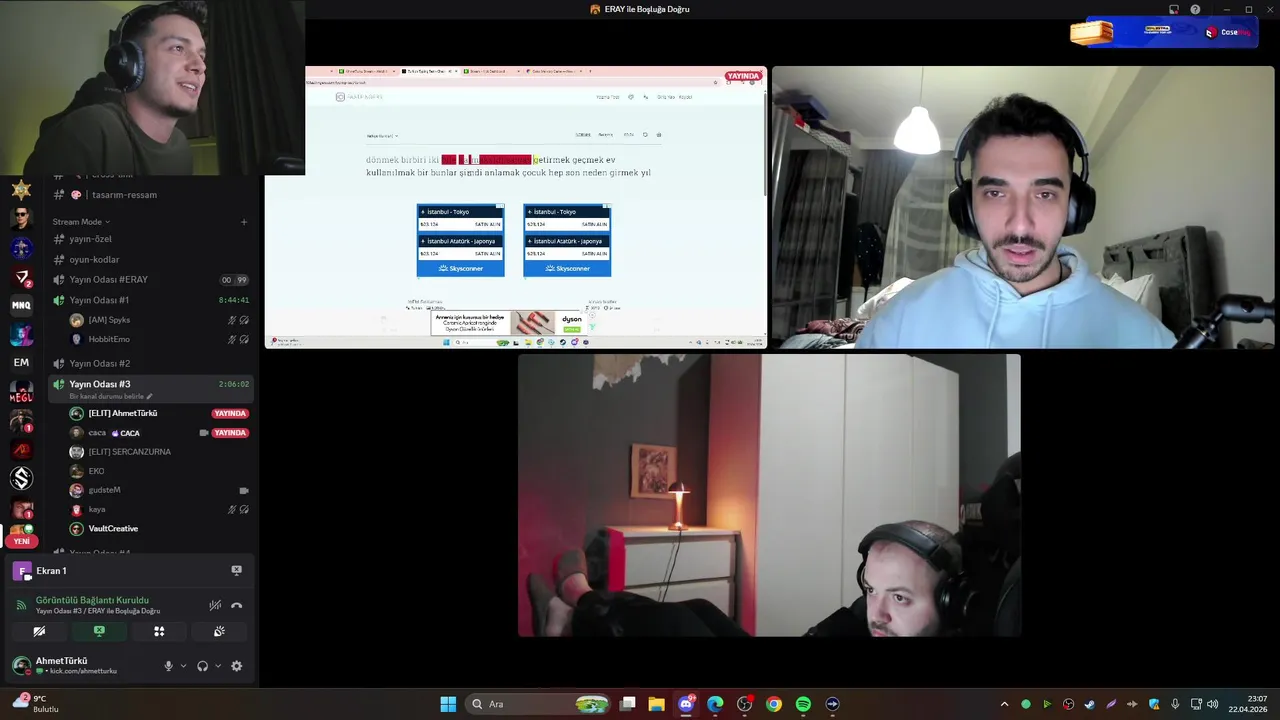The width and height of the screenshot is (1280, 720).
Task: Deafen with the headphones icon
Action: (x=202, y=666)
